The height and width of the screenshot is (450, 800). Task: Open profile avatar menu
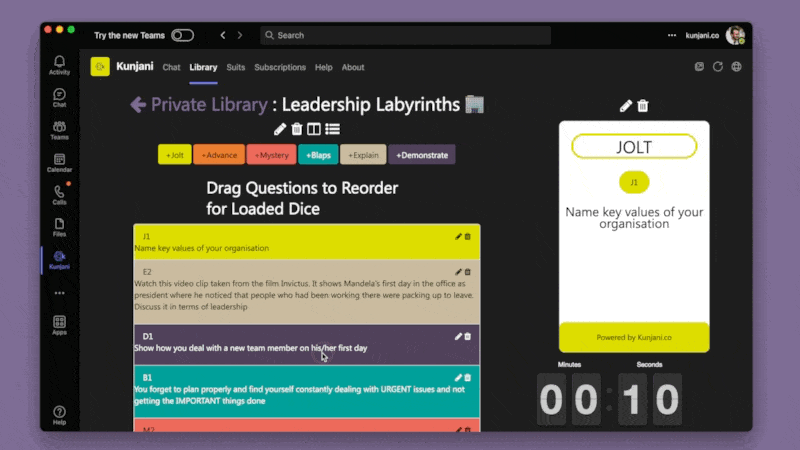click(735, 35)
